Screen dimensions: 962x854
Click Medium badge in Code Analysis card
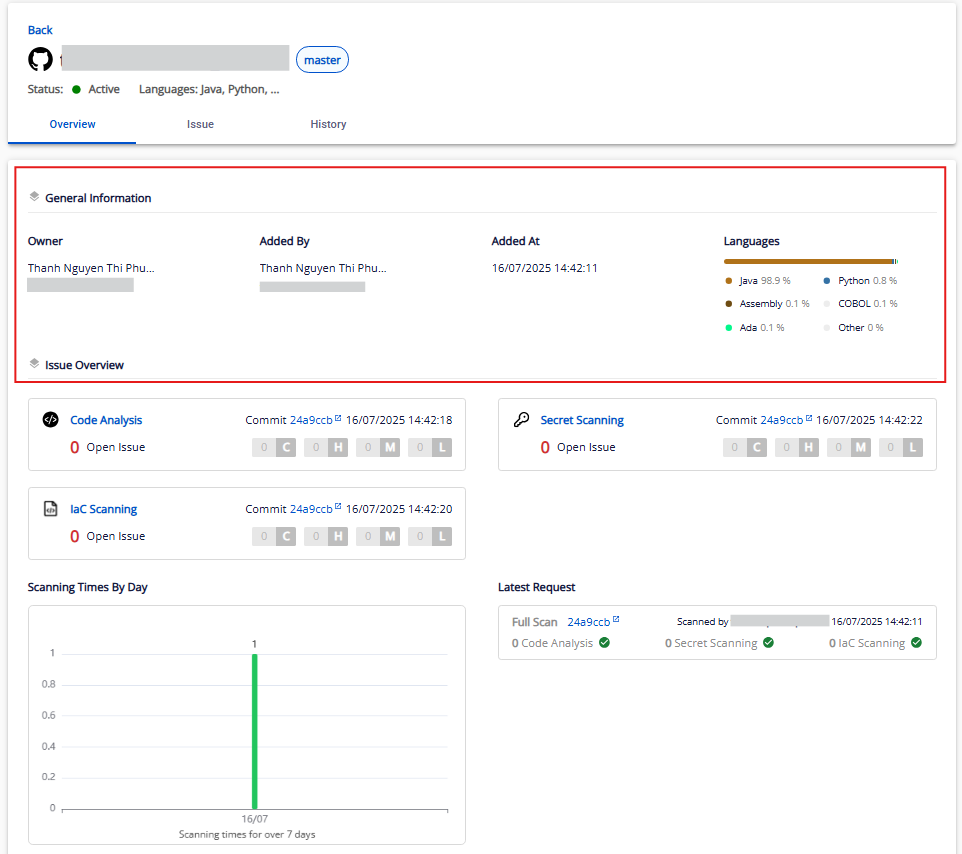(379, 447)
